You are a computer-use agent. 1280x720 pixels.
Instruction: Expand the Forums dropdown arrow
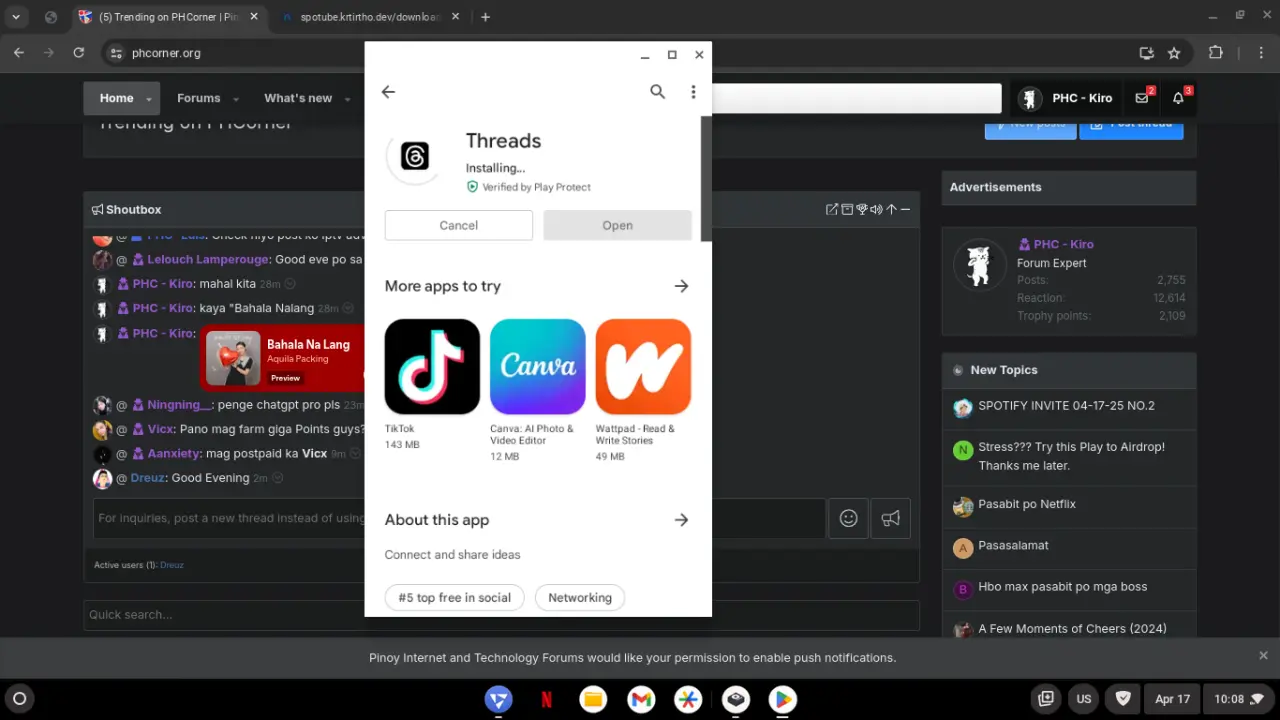coord(236,99)
